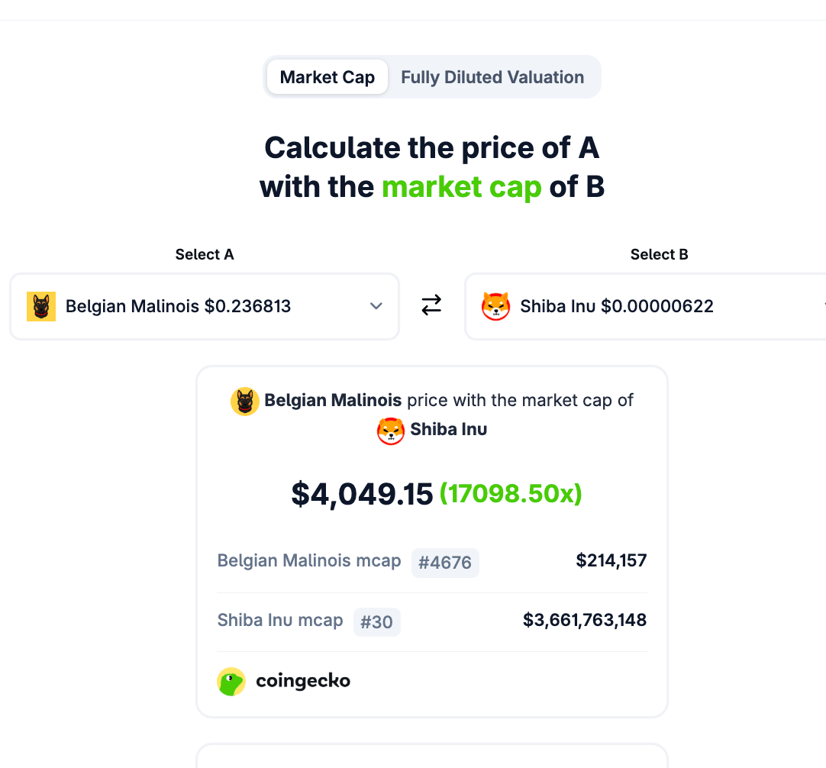Click the #4676 rank badge

click(x=445, y=562)
